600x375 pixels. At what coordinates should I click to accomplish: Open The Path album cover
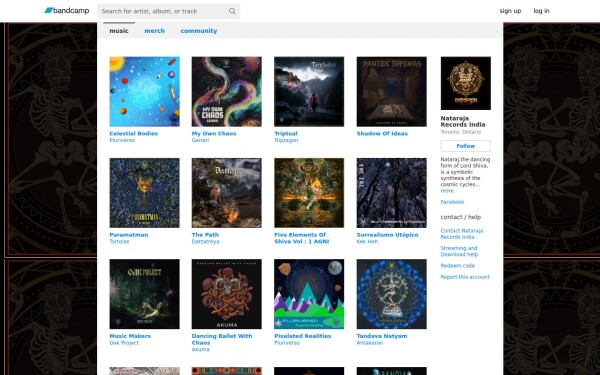pos(227,193)
